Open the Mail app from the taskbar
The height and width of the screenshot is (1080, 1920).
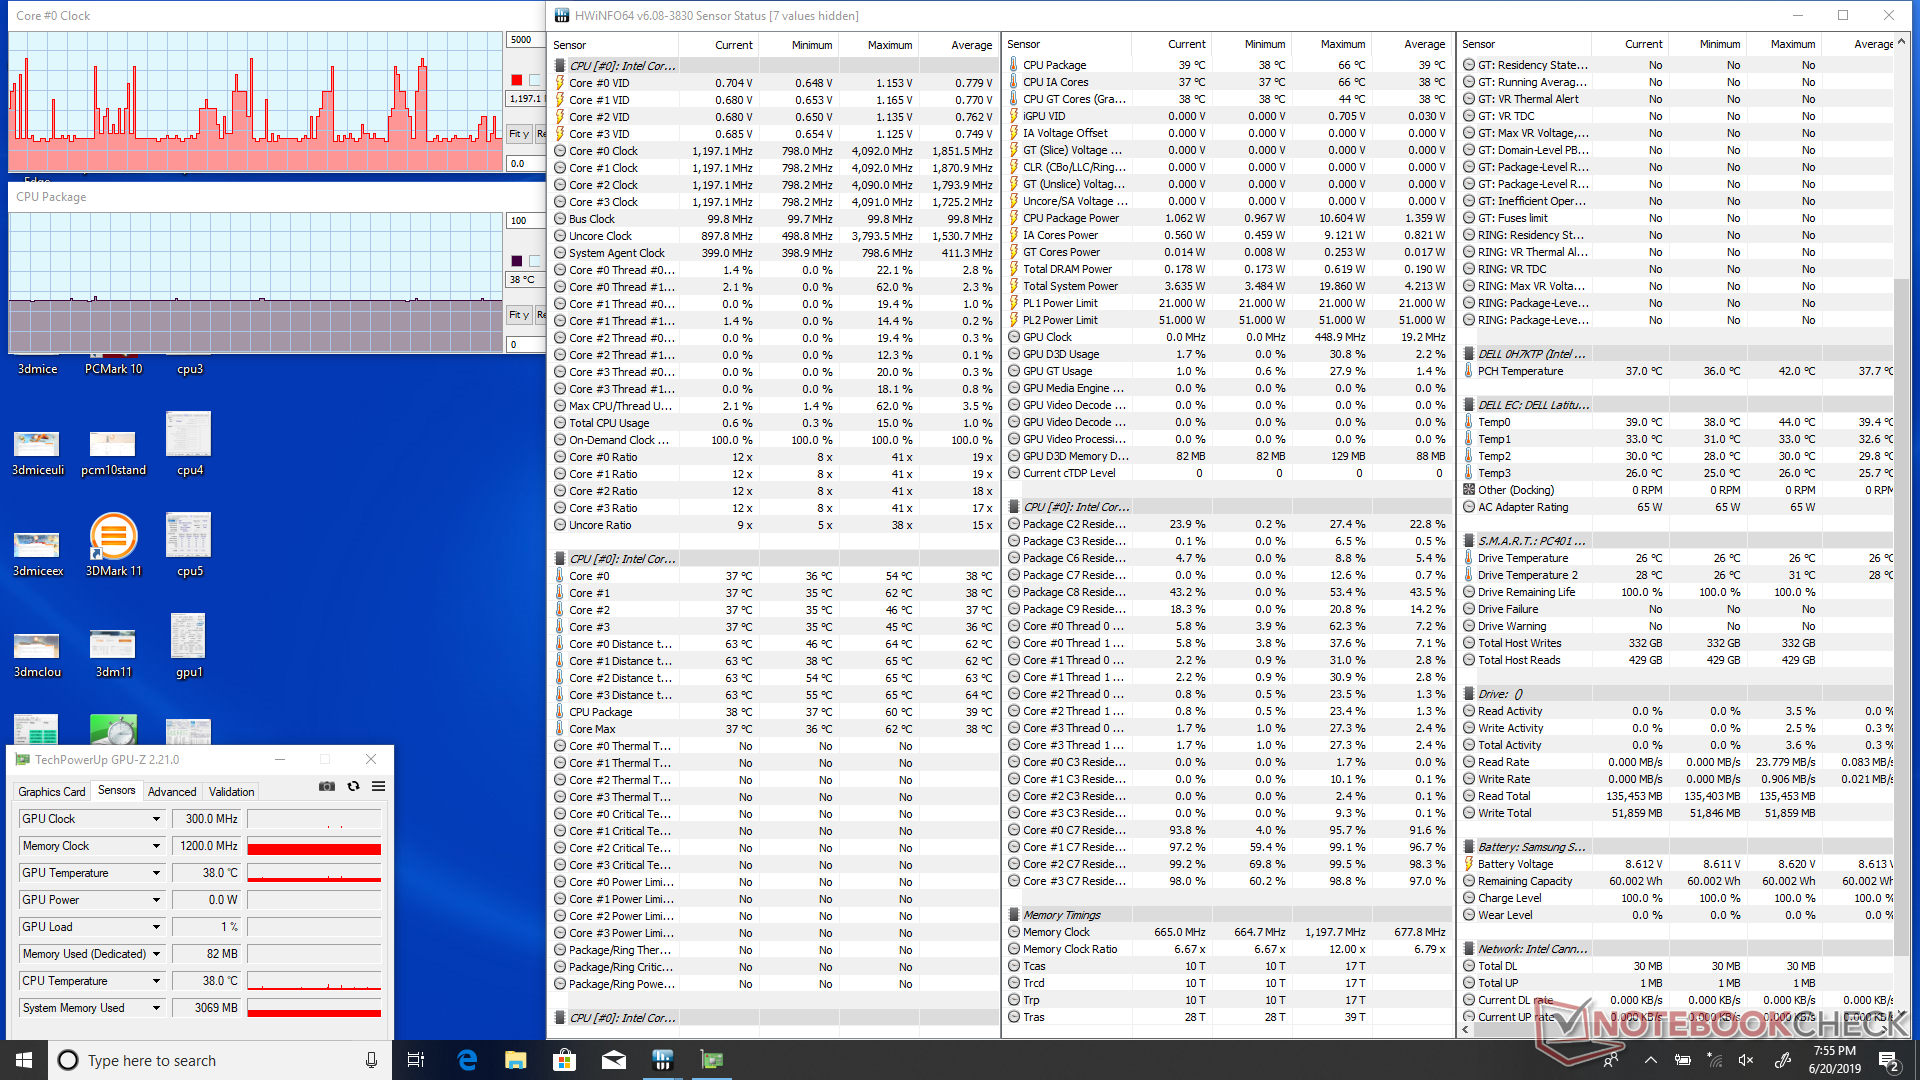point(613,1060)
